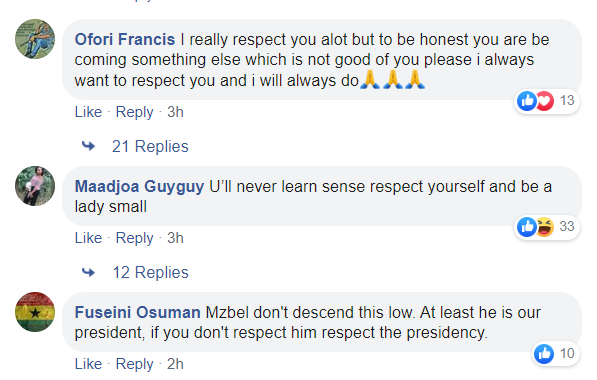Click the heart reaction on Ofori's comment
Viewport: 597px width, 380px height.
pos(545,101)
